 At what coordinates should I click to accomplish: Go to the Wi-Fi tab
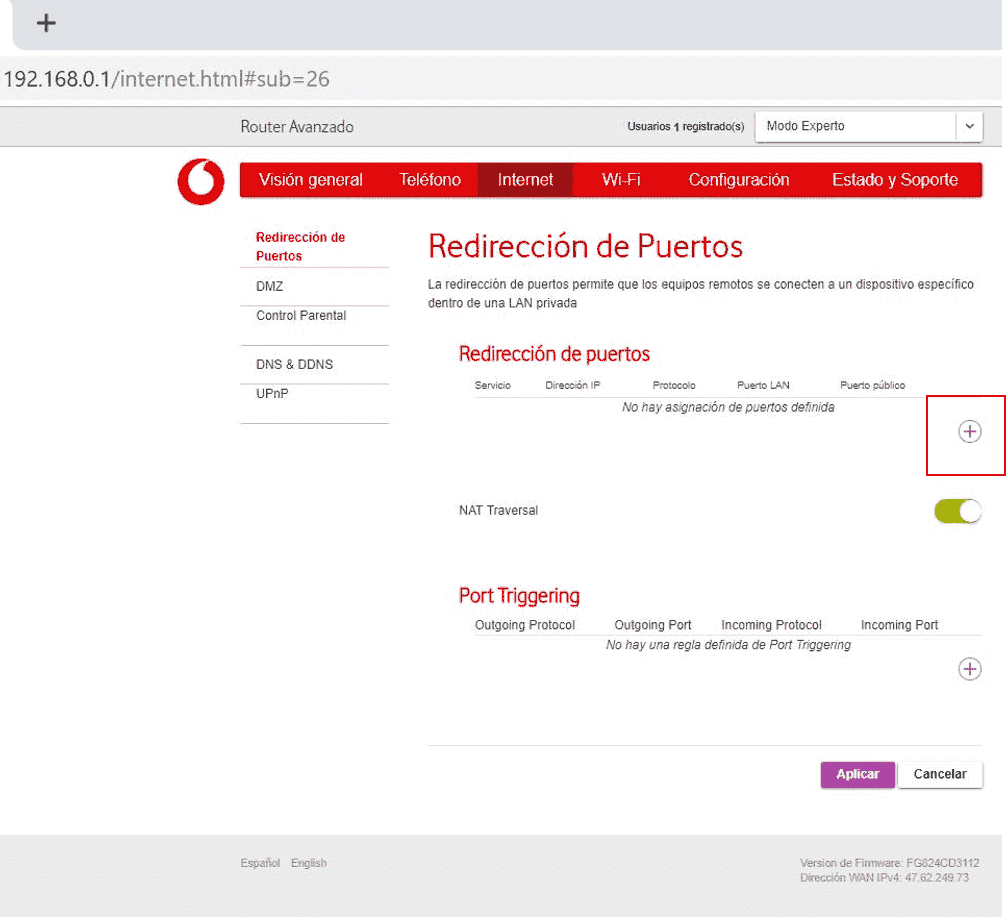621,180
